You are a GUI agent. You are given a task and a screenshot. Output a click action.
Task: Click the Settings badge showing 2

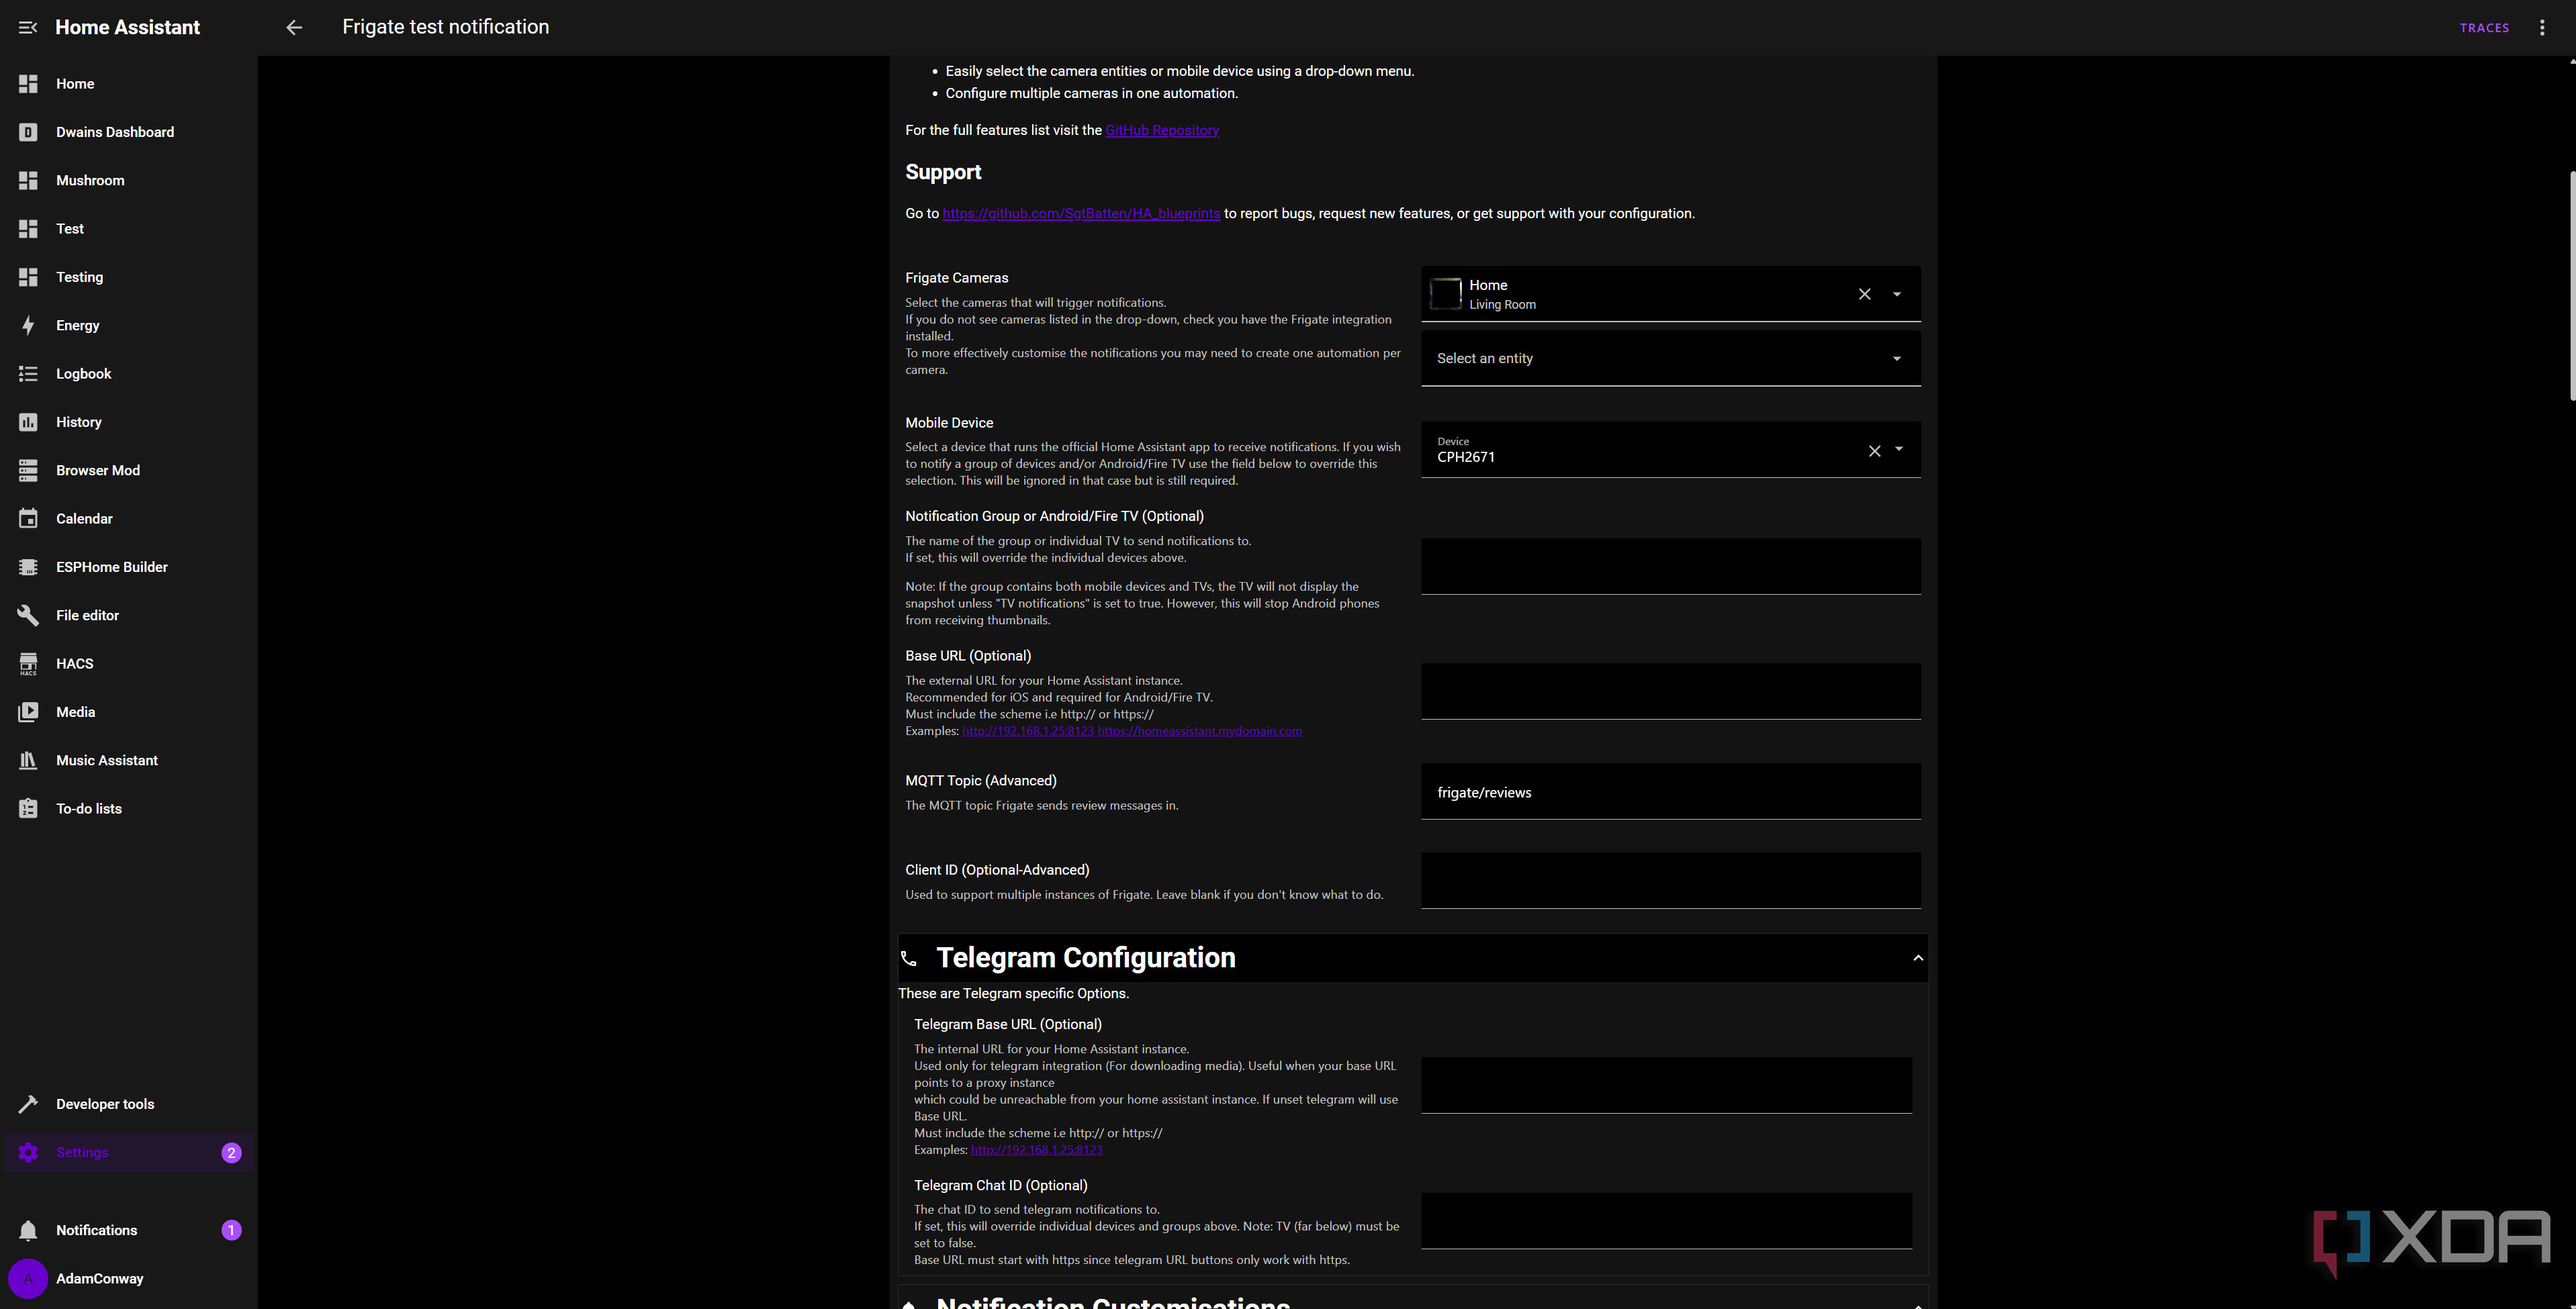(231, 1152)
